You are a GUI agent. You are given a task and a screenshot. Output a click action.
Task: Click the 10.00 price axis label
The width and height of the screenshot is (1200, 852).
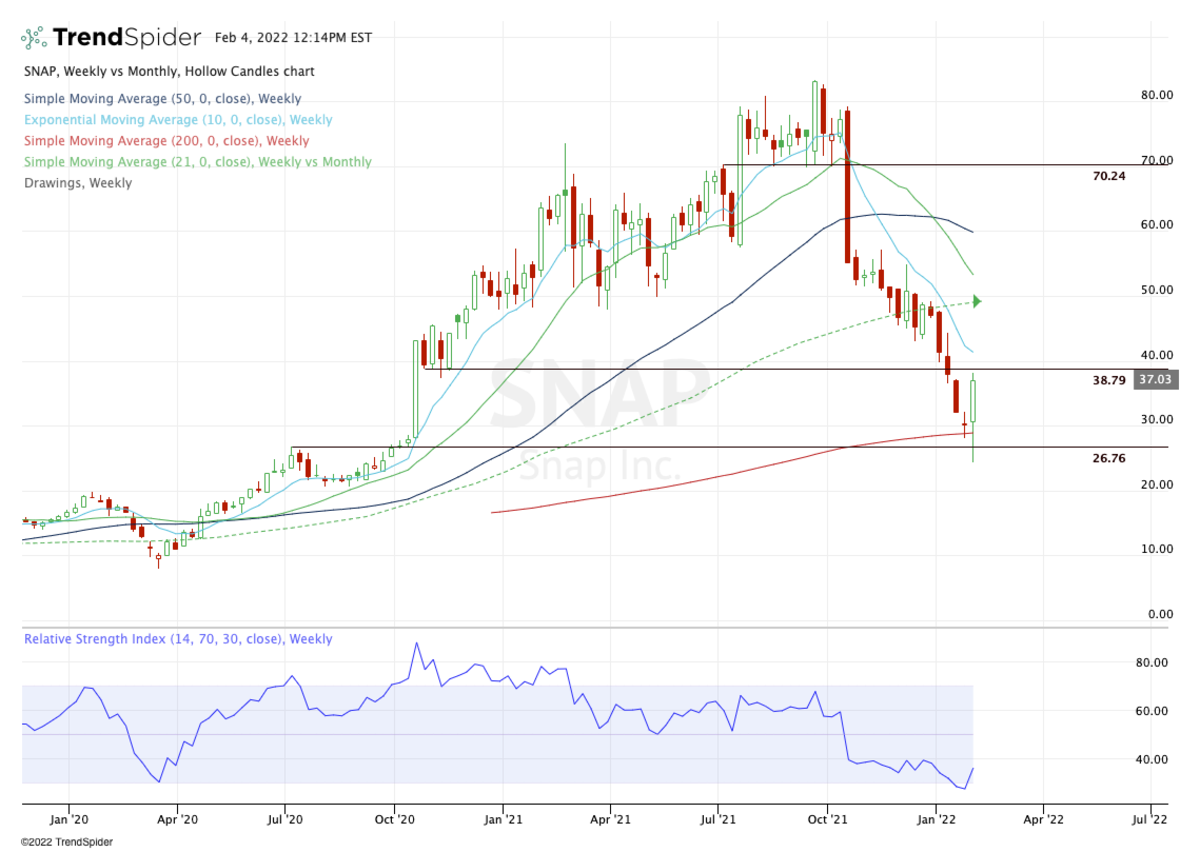click(1157, 550)
